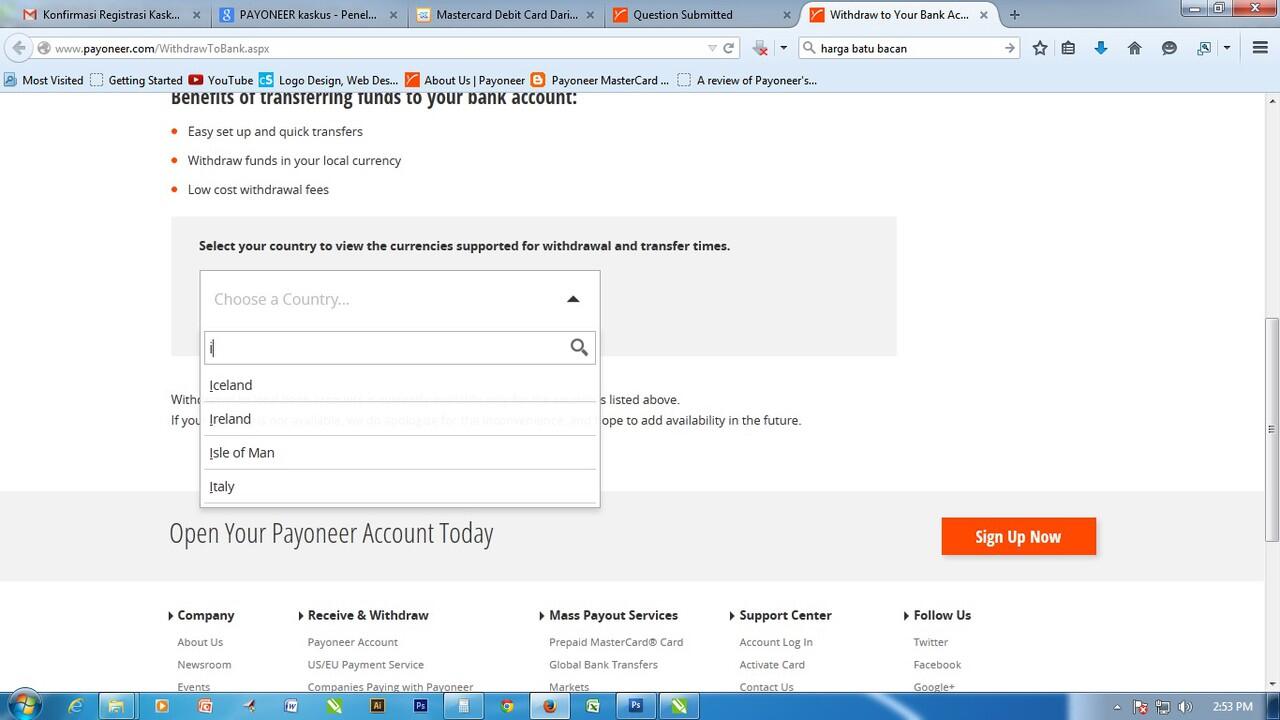Click the download manager toolbar icon with red X
Image resolution: width=1280 pixels, height=720 pixels.
pos(760,48)
